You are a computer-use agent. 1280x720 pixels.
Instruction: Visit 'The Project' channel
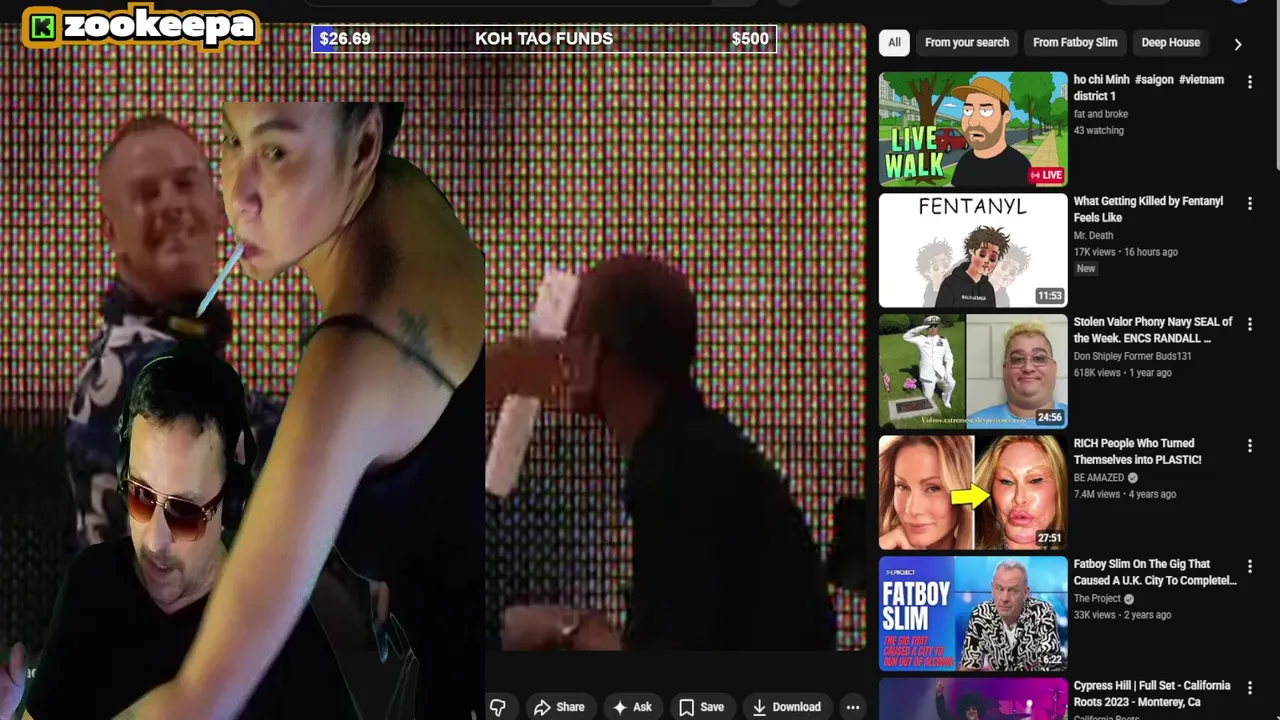1097,599
